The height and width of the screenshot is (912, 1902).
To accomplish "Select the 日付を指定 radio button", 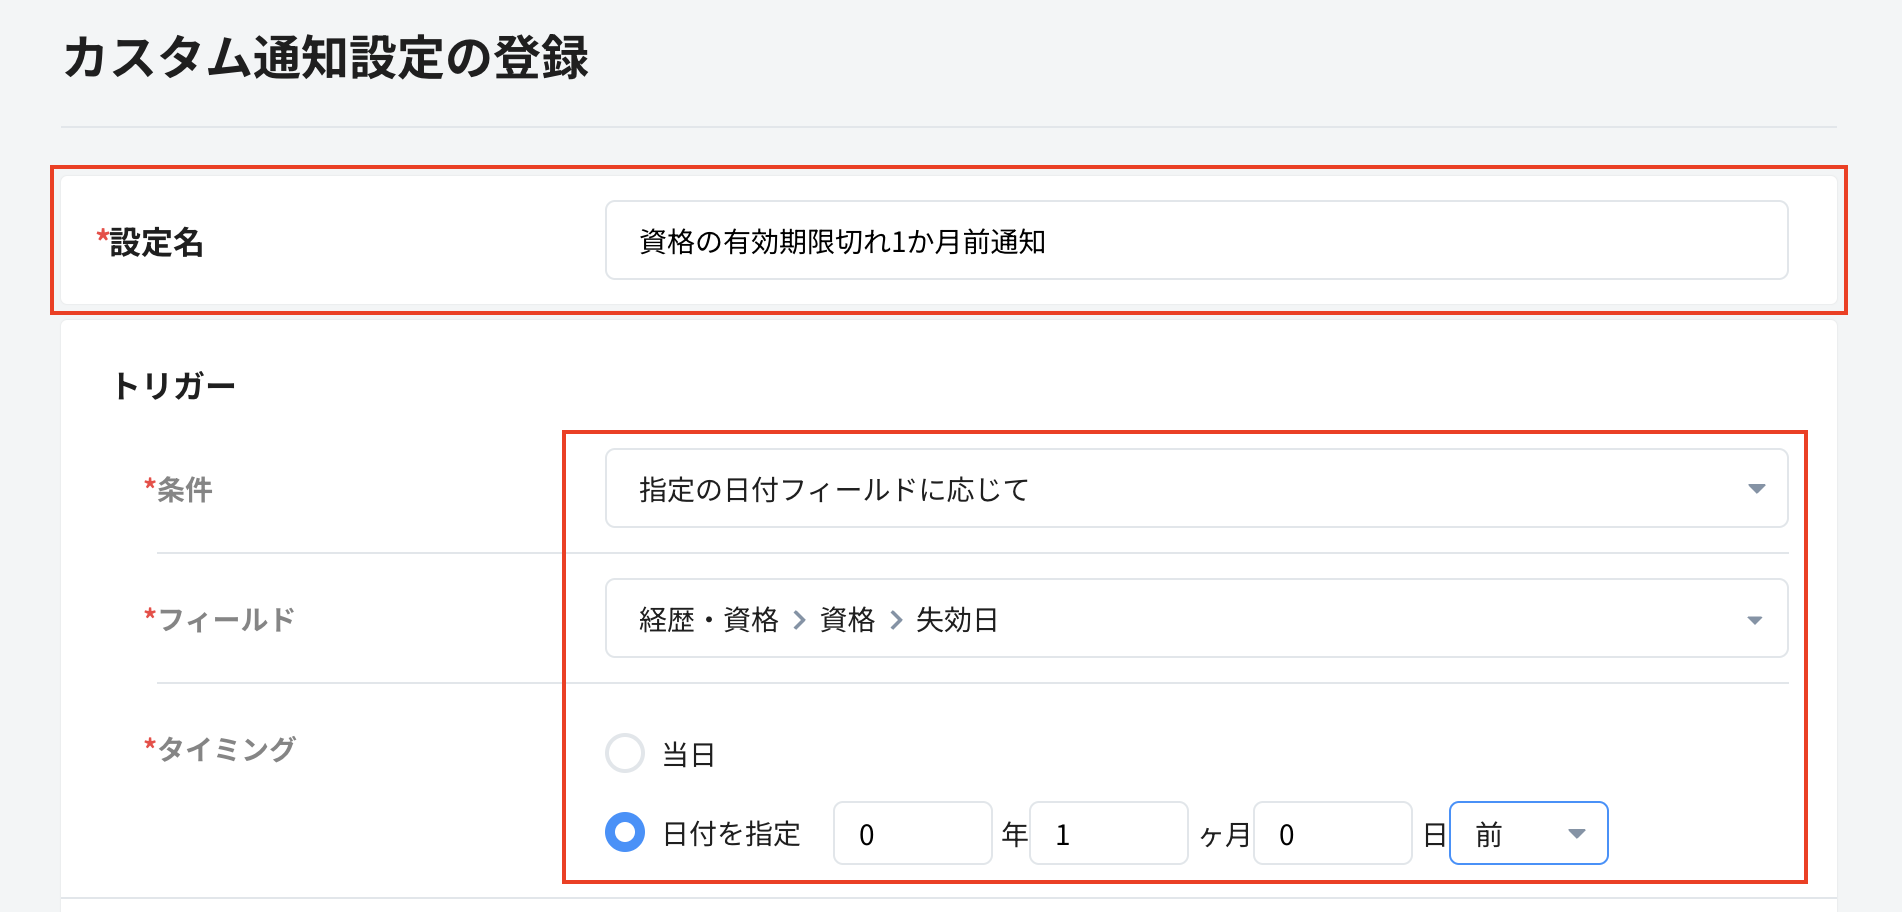I will 625,832.
